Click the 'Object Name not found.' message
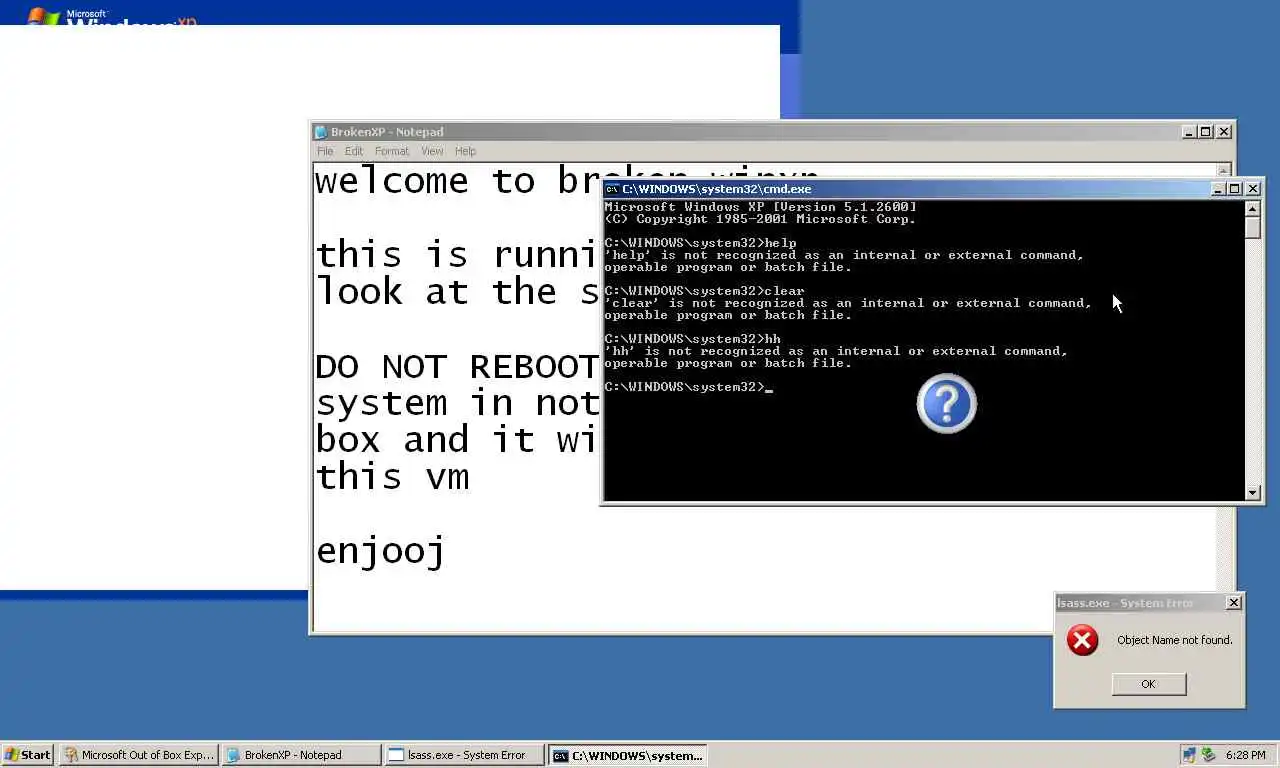 point(1175,640)
